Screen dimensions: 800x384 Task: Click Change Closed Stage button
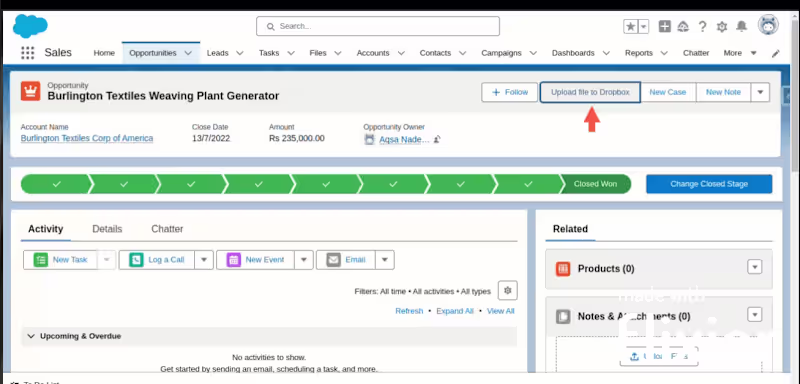(709, 184)
